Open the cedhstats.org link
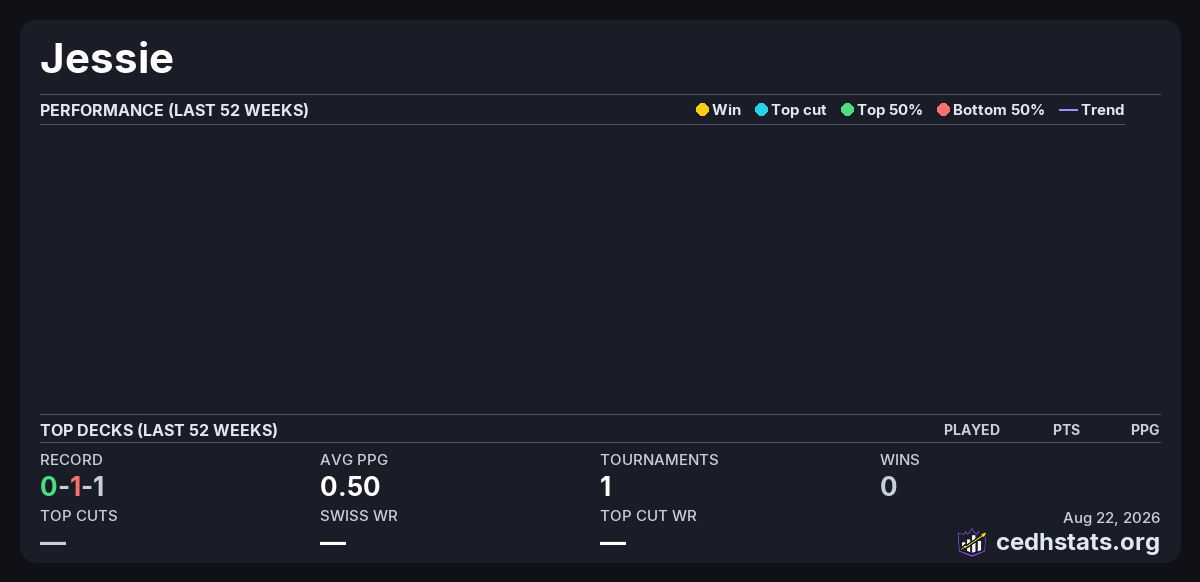 (1078, 542)
